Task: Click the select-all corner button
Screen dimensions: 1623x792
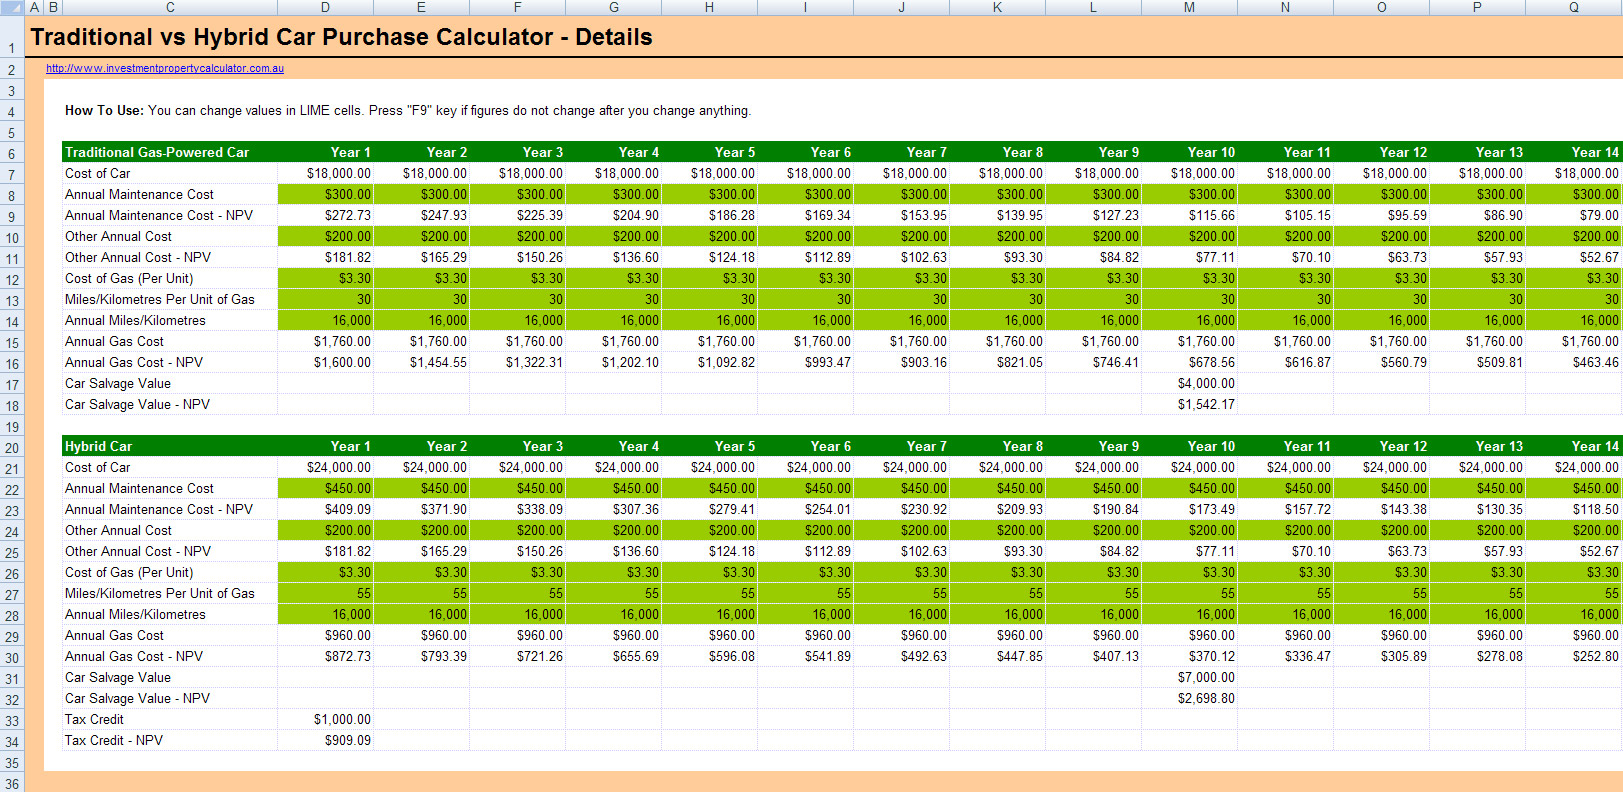Action: (x=12, y=7)
